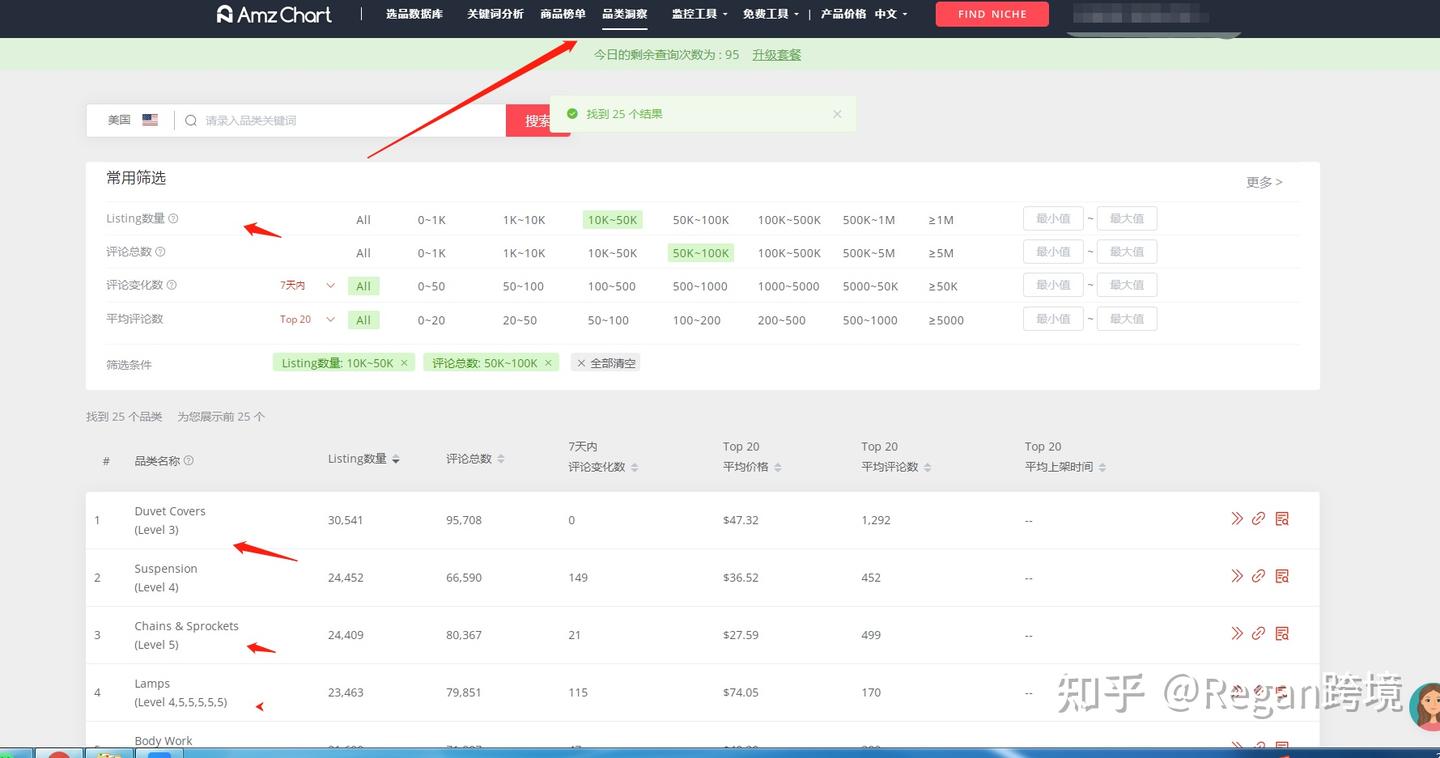The image size is (1440, 758).
Task: Click help icon next to 品类名称 header
Action: click(189, 461)
